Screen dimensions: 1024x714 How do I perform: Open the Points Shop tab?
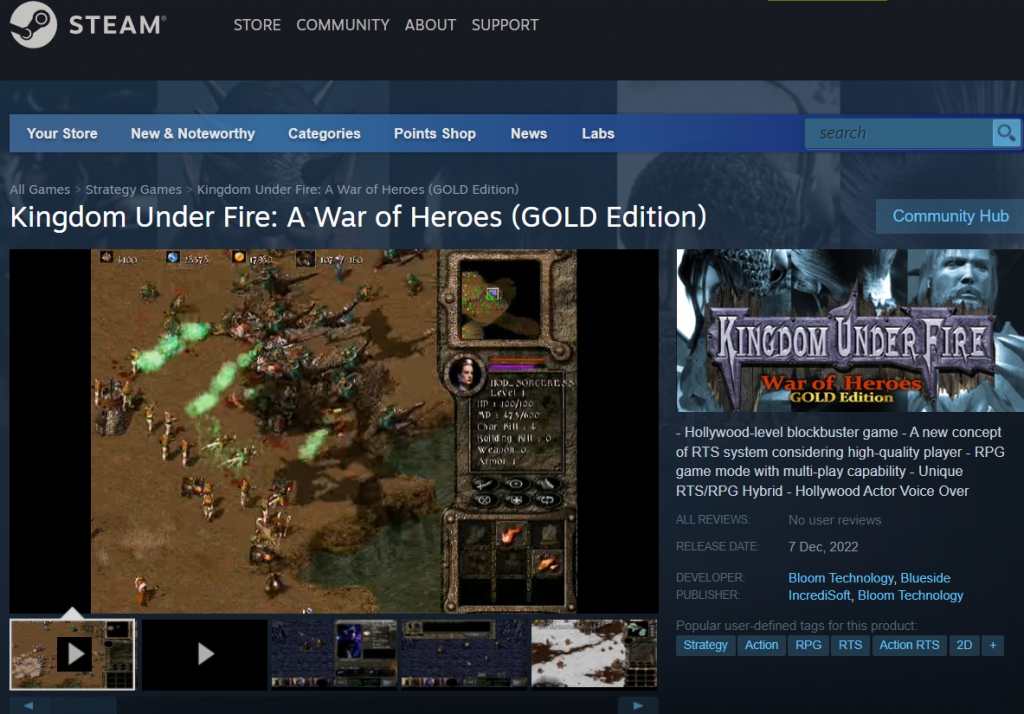click(x=435, y=133)
